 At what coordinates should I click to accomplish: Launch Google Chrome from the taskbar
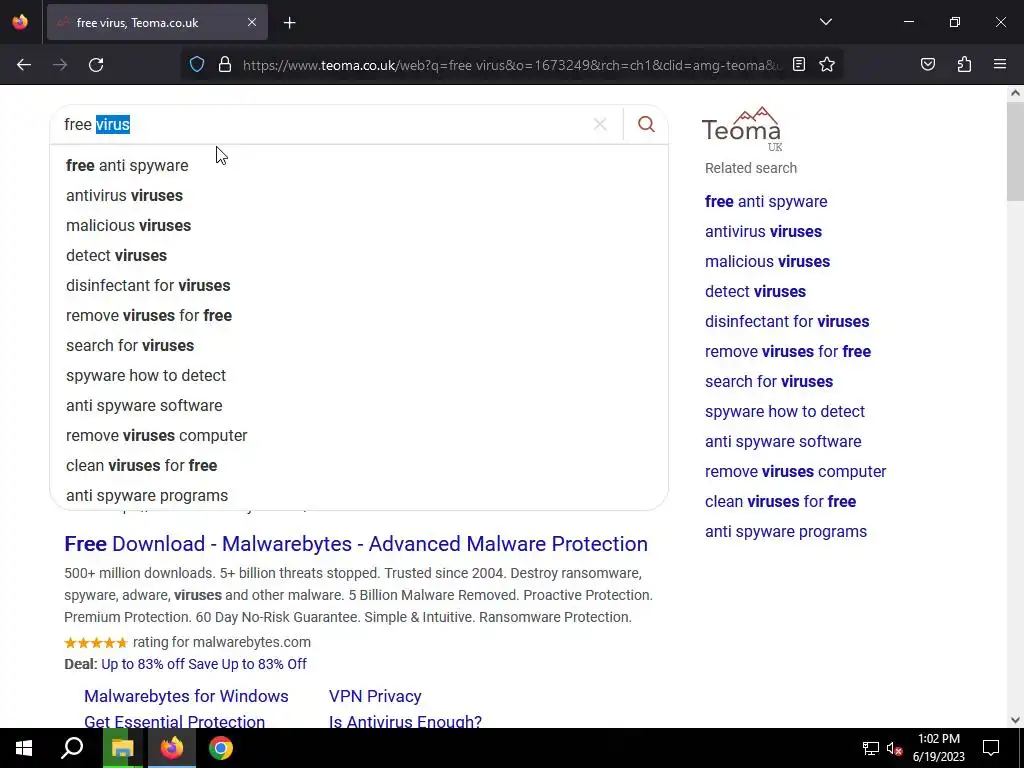[221, 748]
